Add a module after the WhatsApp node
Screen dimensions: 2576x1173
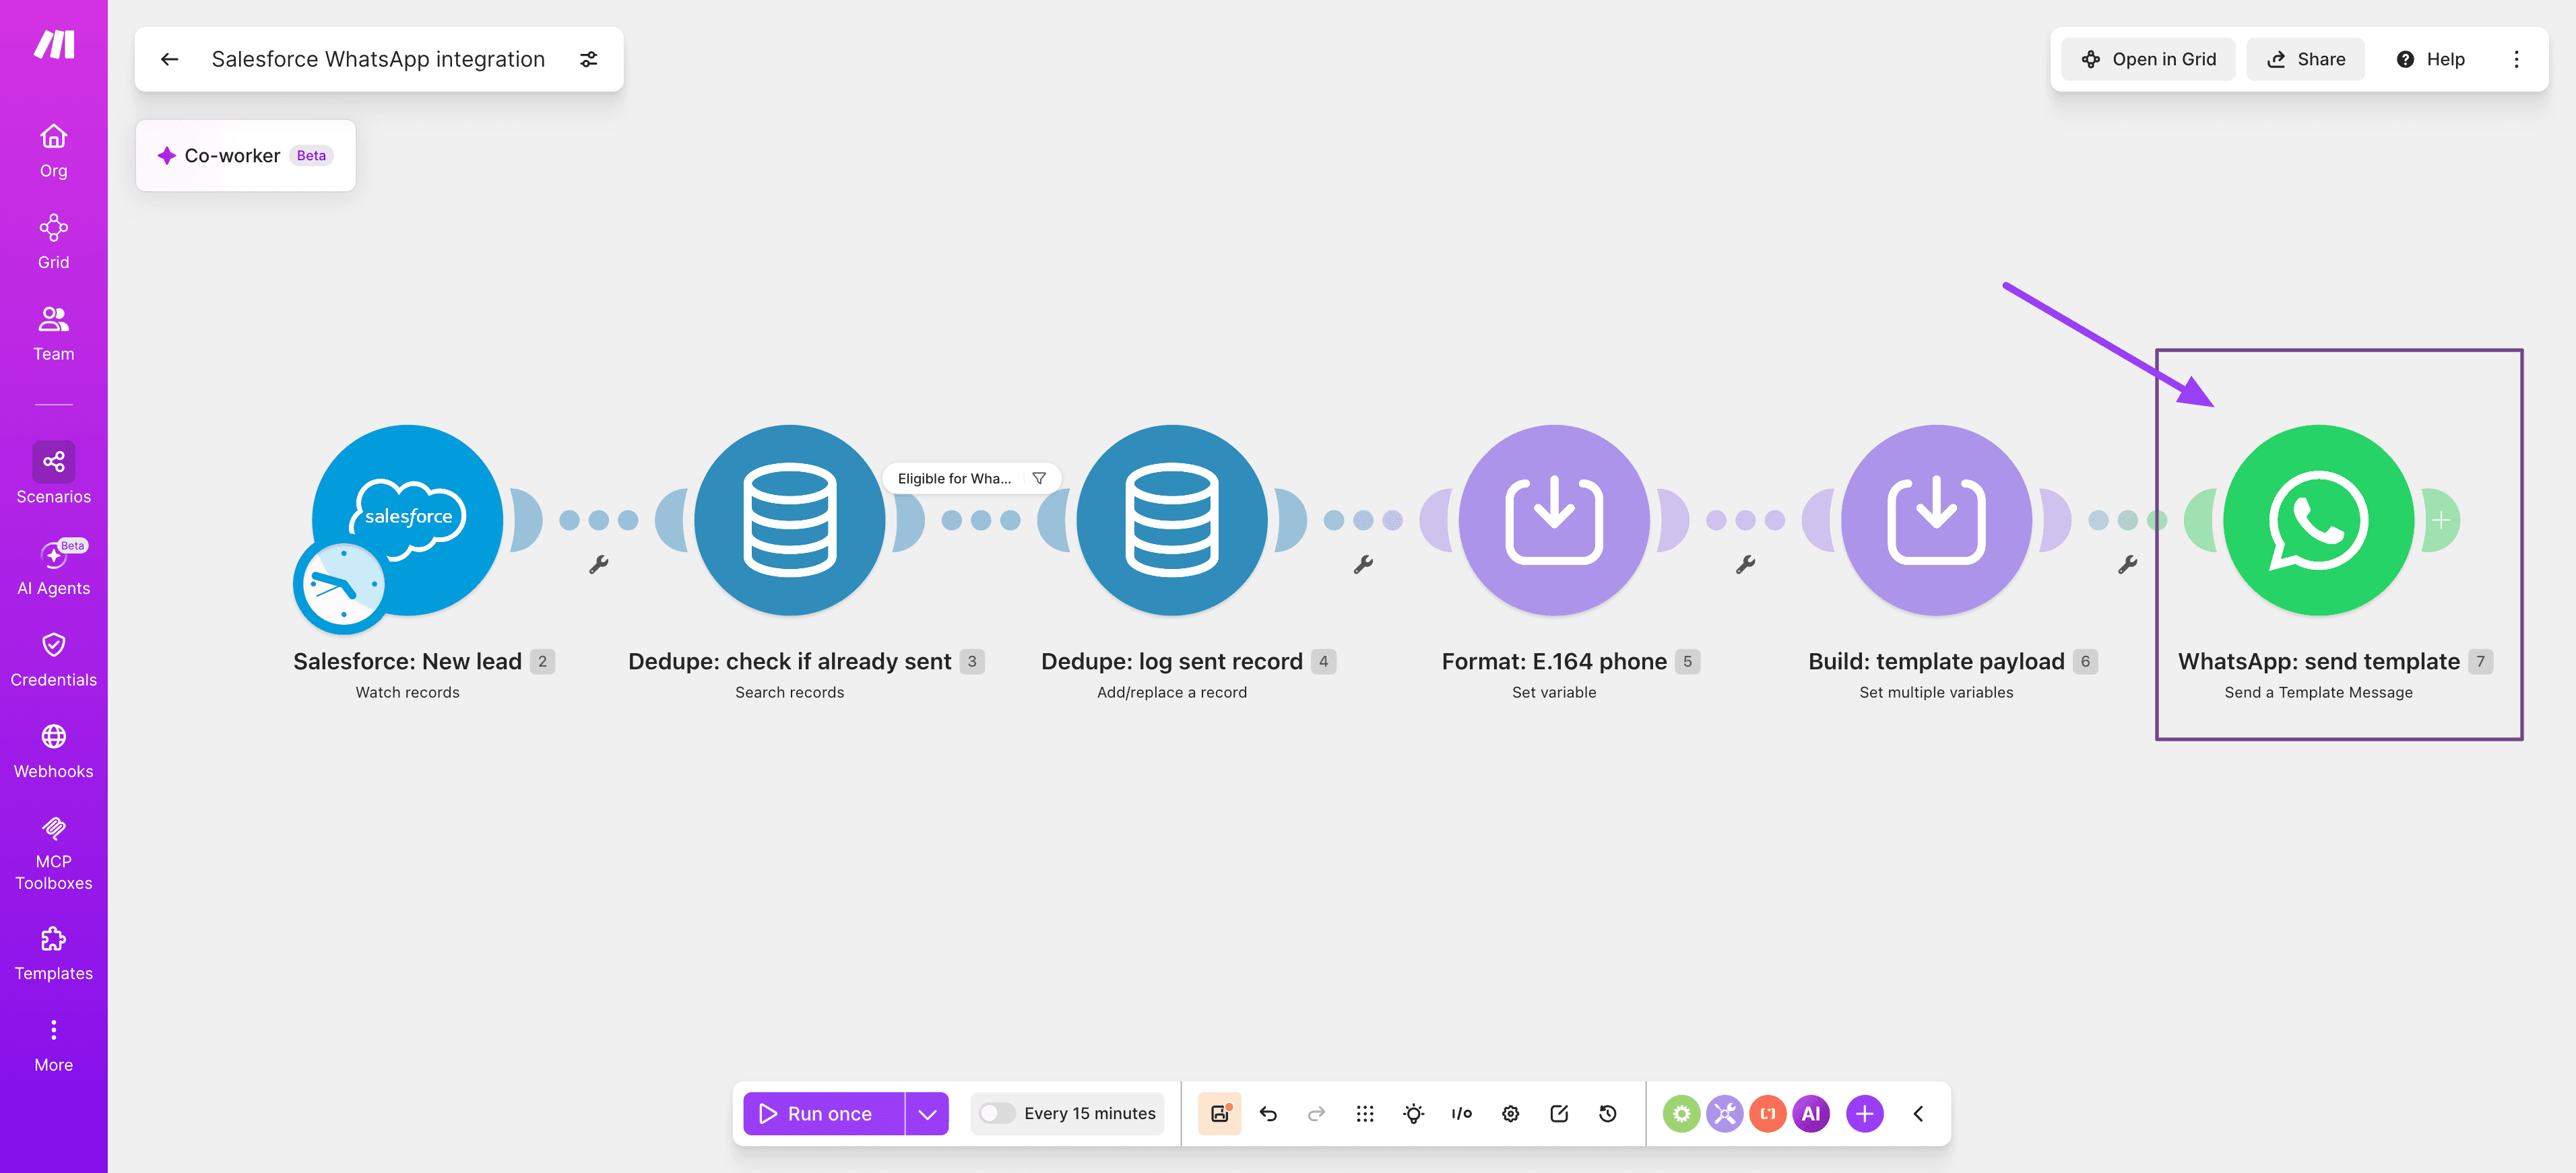pyautogui.click(x=2441, y=520)
